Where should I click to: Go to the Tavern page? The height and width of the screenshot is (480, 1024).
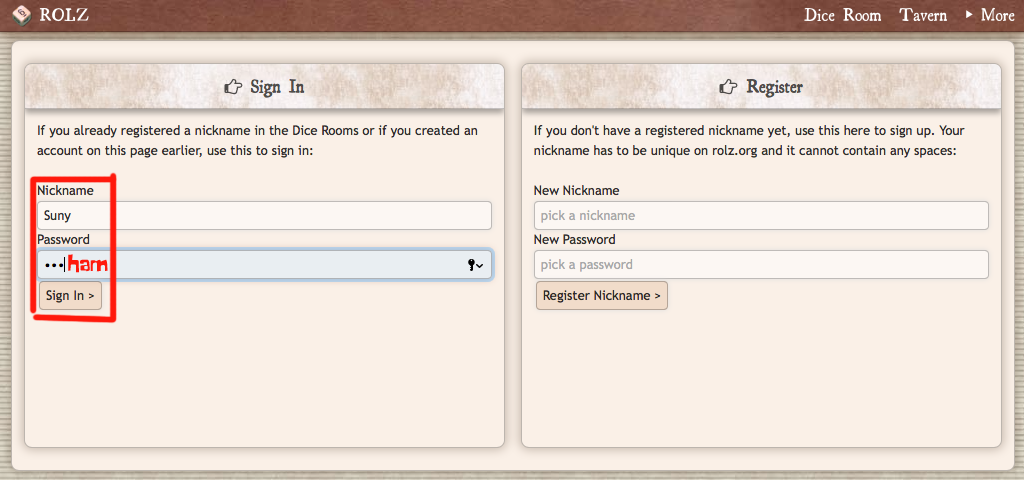coord(923,15)
